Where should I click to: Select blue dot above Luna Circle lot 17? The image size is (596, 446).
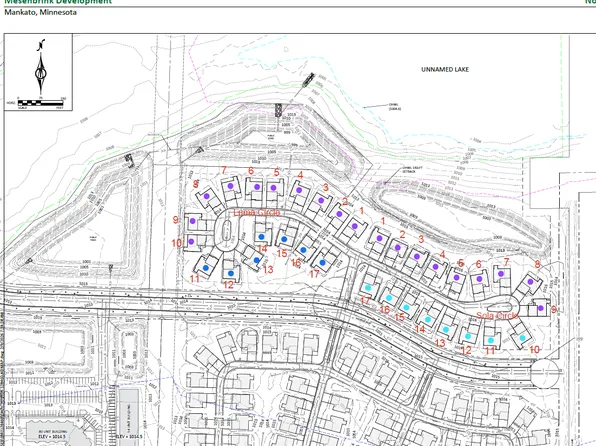323,262
